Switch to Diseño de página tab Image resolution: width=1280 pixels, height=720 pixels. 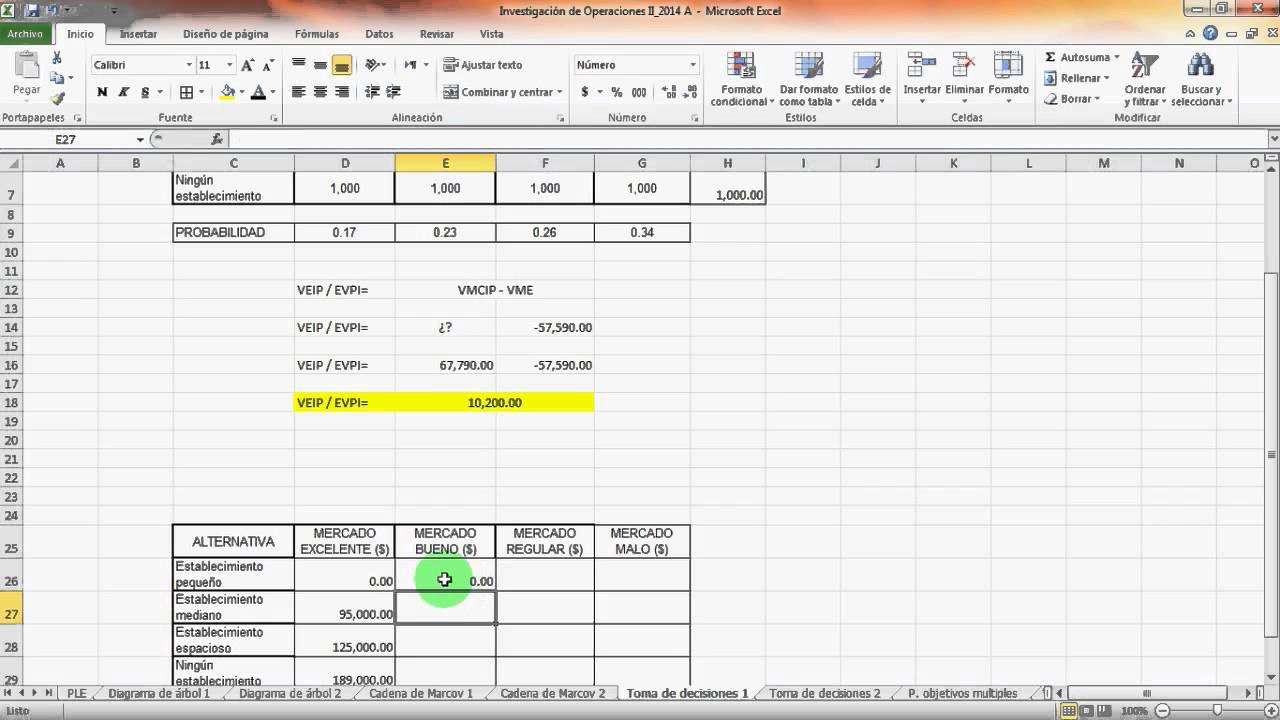pos(226,34)
